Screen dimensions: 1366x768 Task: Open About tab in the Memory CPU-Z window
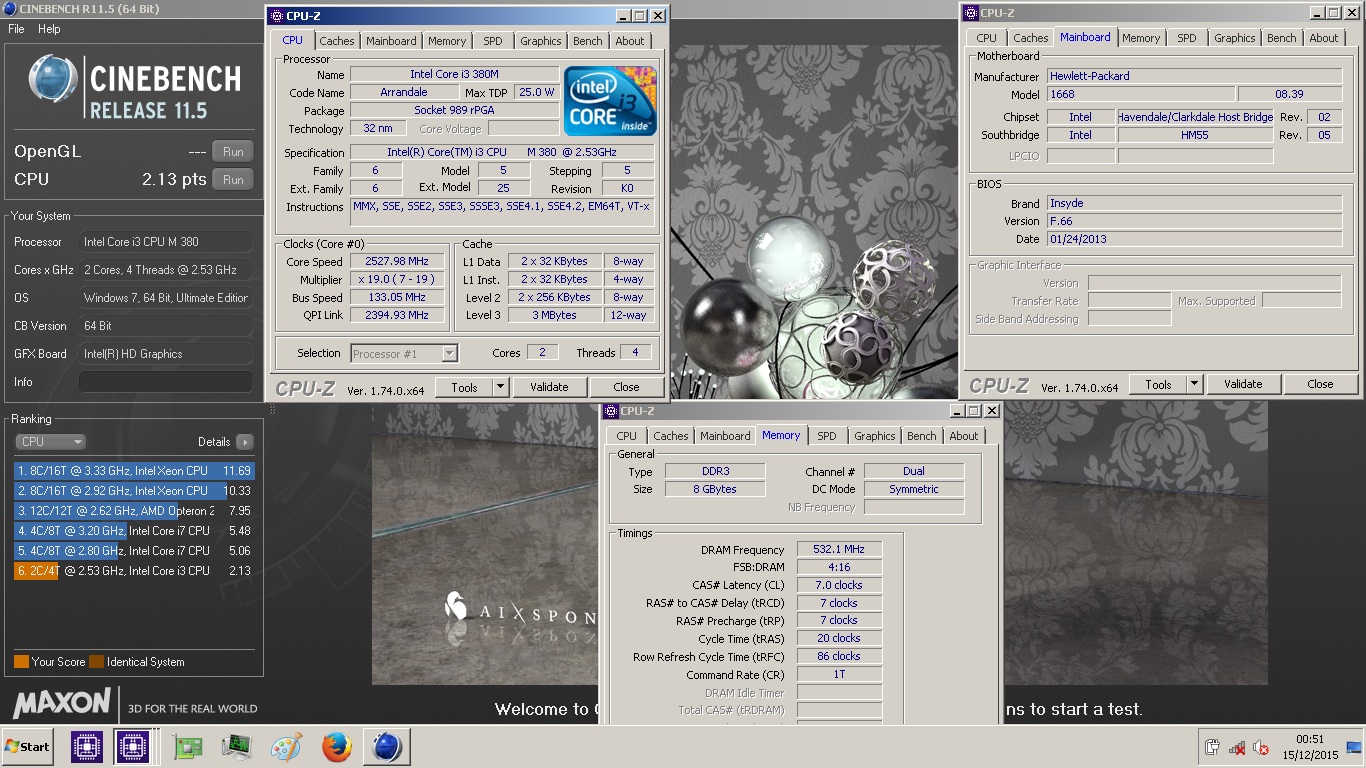[964, 436]
